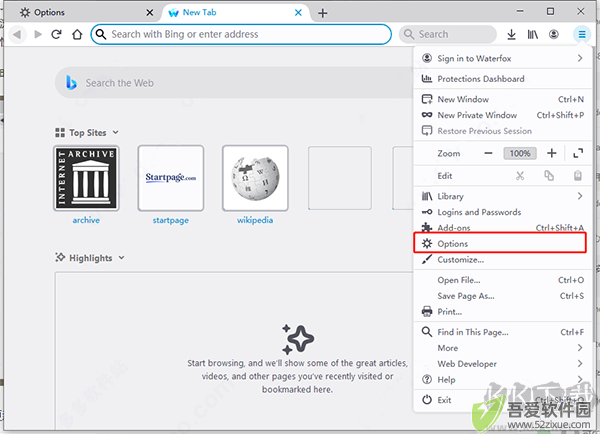The image size is (600, 434).
Task: Choose Customize... menu item
Action: click(502, 259)
